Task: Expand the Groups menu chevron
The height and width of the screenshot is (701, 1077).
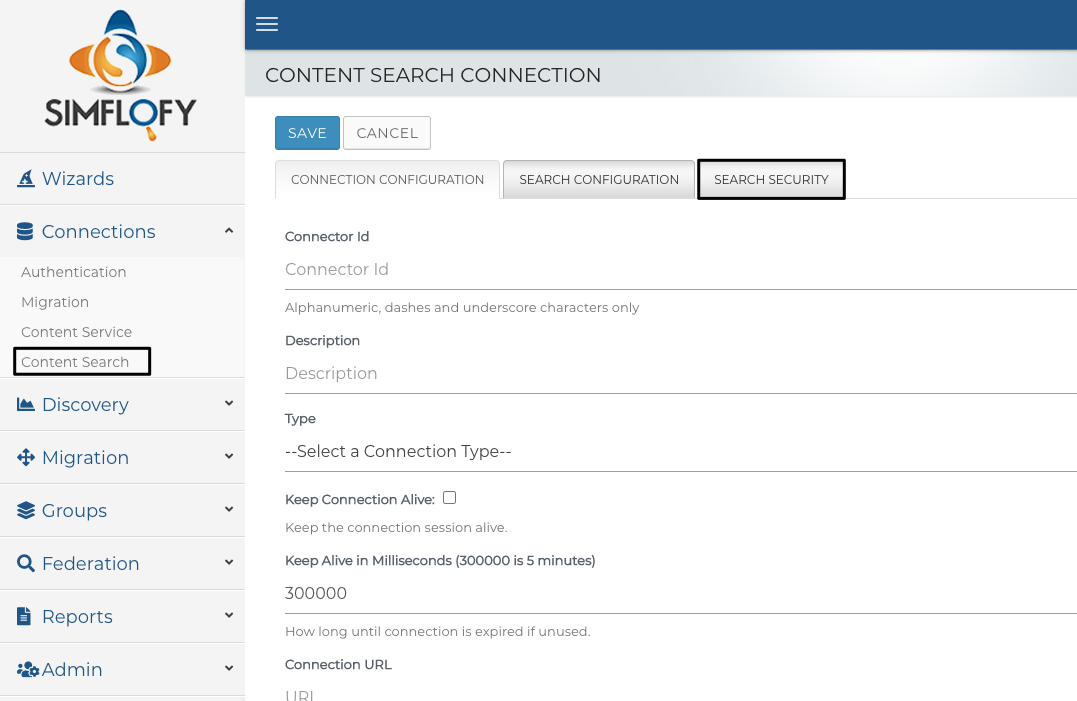Action: (x=229, y=509)
